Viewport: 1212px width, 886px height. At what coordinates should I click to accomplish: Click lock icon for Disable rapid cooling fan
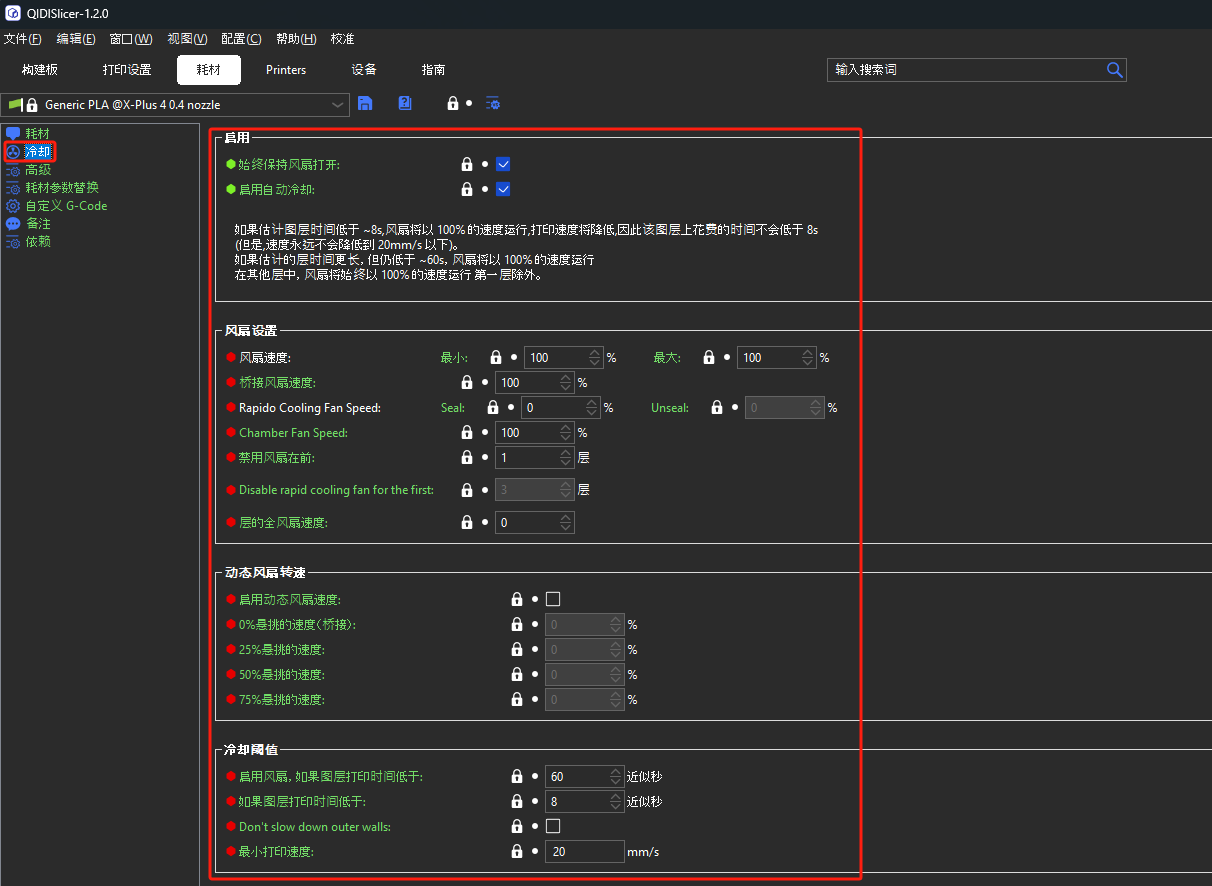466,490
